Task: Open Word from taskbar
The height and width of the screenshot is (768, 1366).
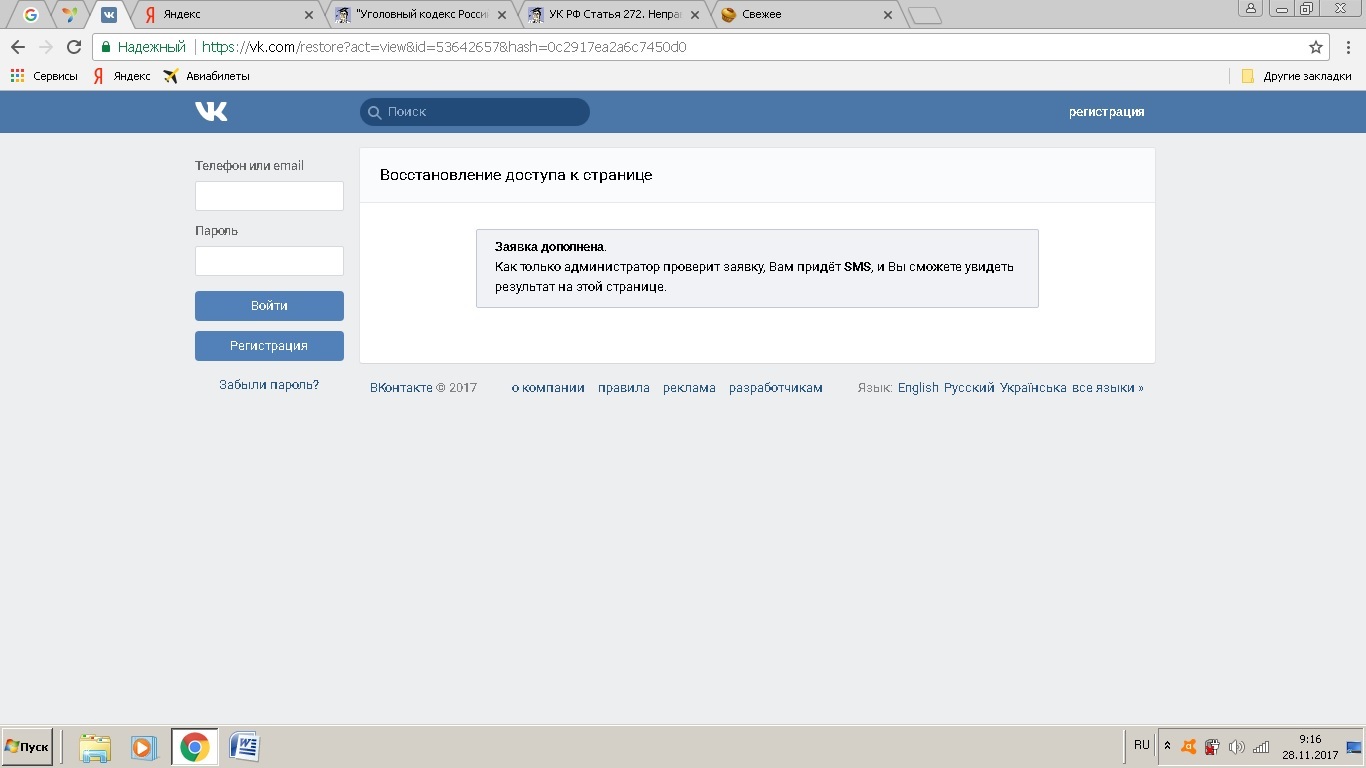Action: [x=244, y=747]
